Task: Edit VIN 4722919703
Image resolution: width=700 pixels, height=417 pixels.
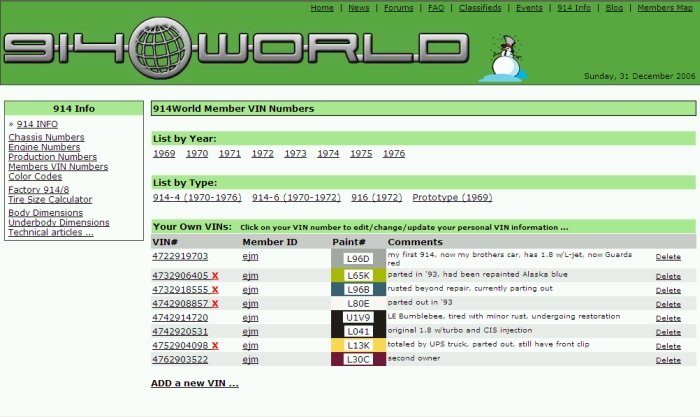Action: (180, 256)
